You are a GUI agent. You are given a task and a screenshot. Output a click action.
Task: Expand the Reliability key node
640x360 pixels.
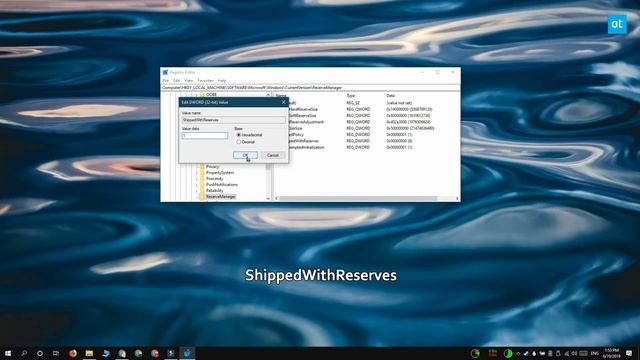[x=196, y=191]
